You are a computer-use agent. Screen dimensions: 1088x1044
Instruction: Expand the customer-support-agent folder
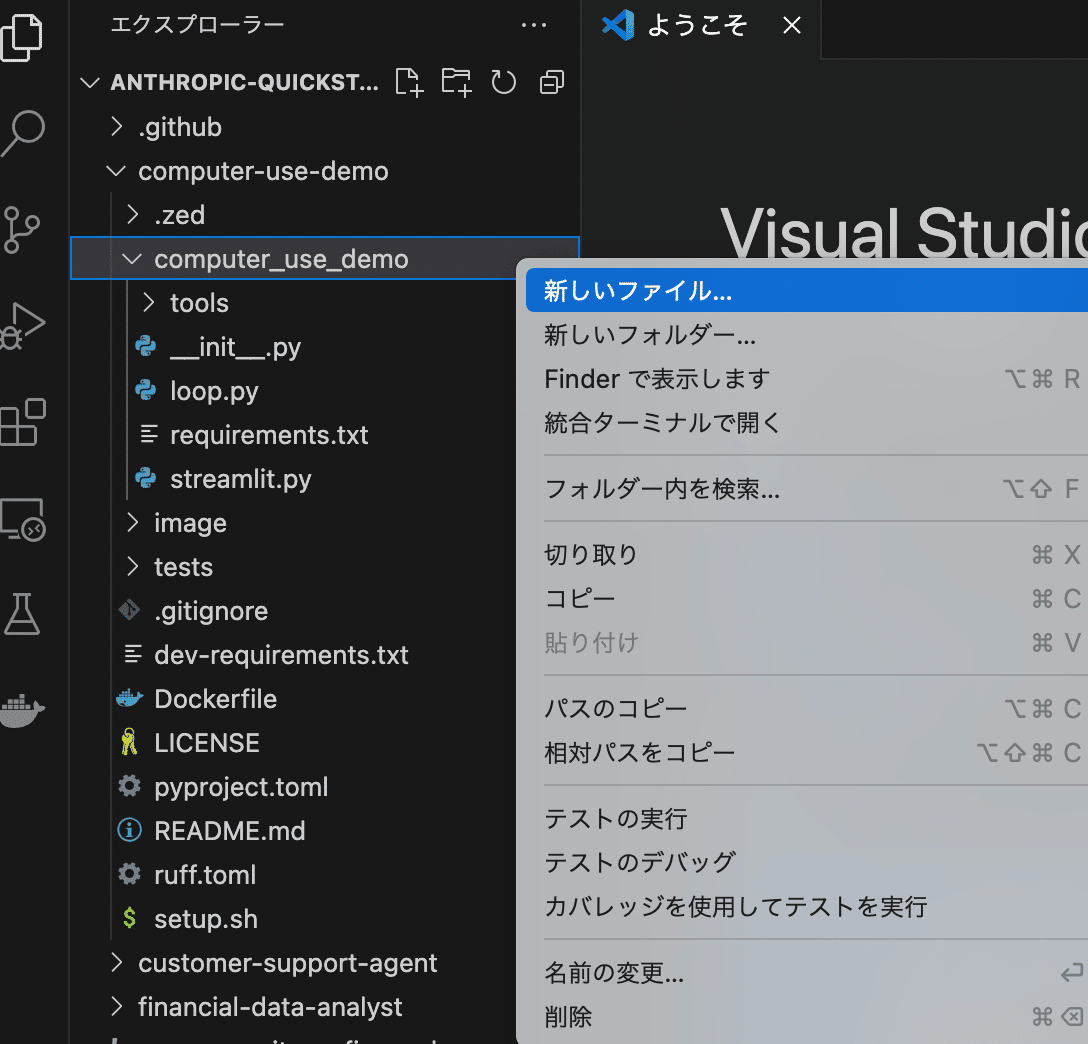pos(117,962)
